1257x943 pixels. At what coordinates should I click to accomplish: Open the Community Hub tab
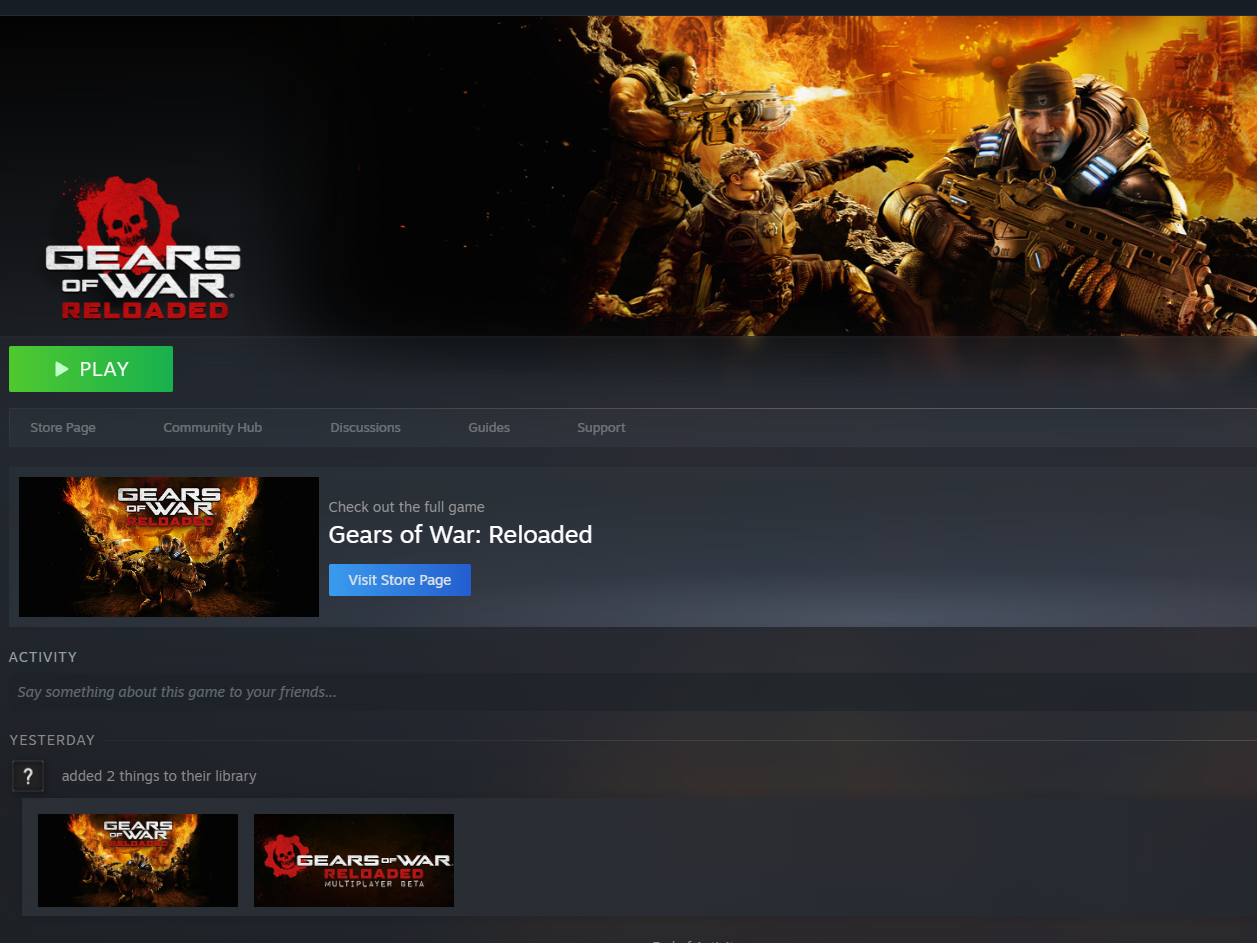tap(212, 427)
